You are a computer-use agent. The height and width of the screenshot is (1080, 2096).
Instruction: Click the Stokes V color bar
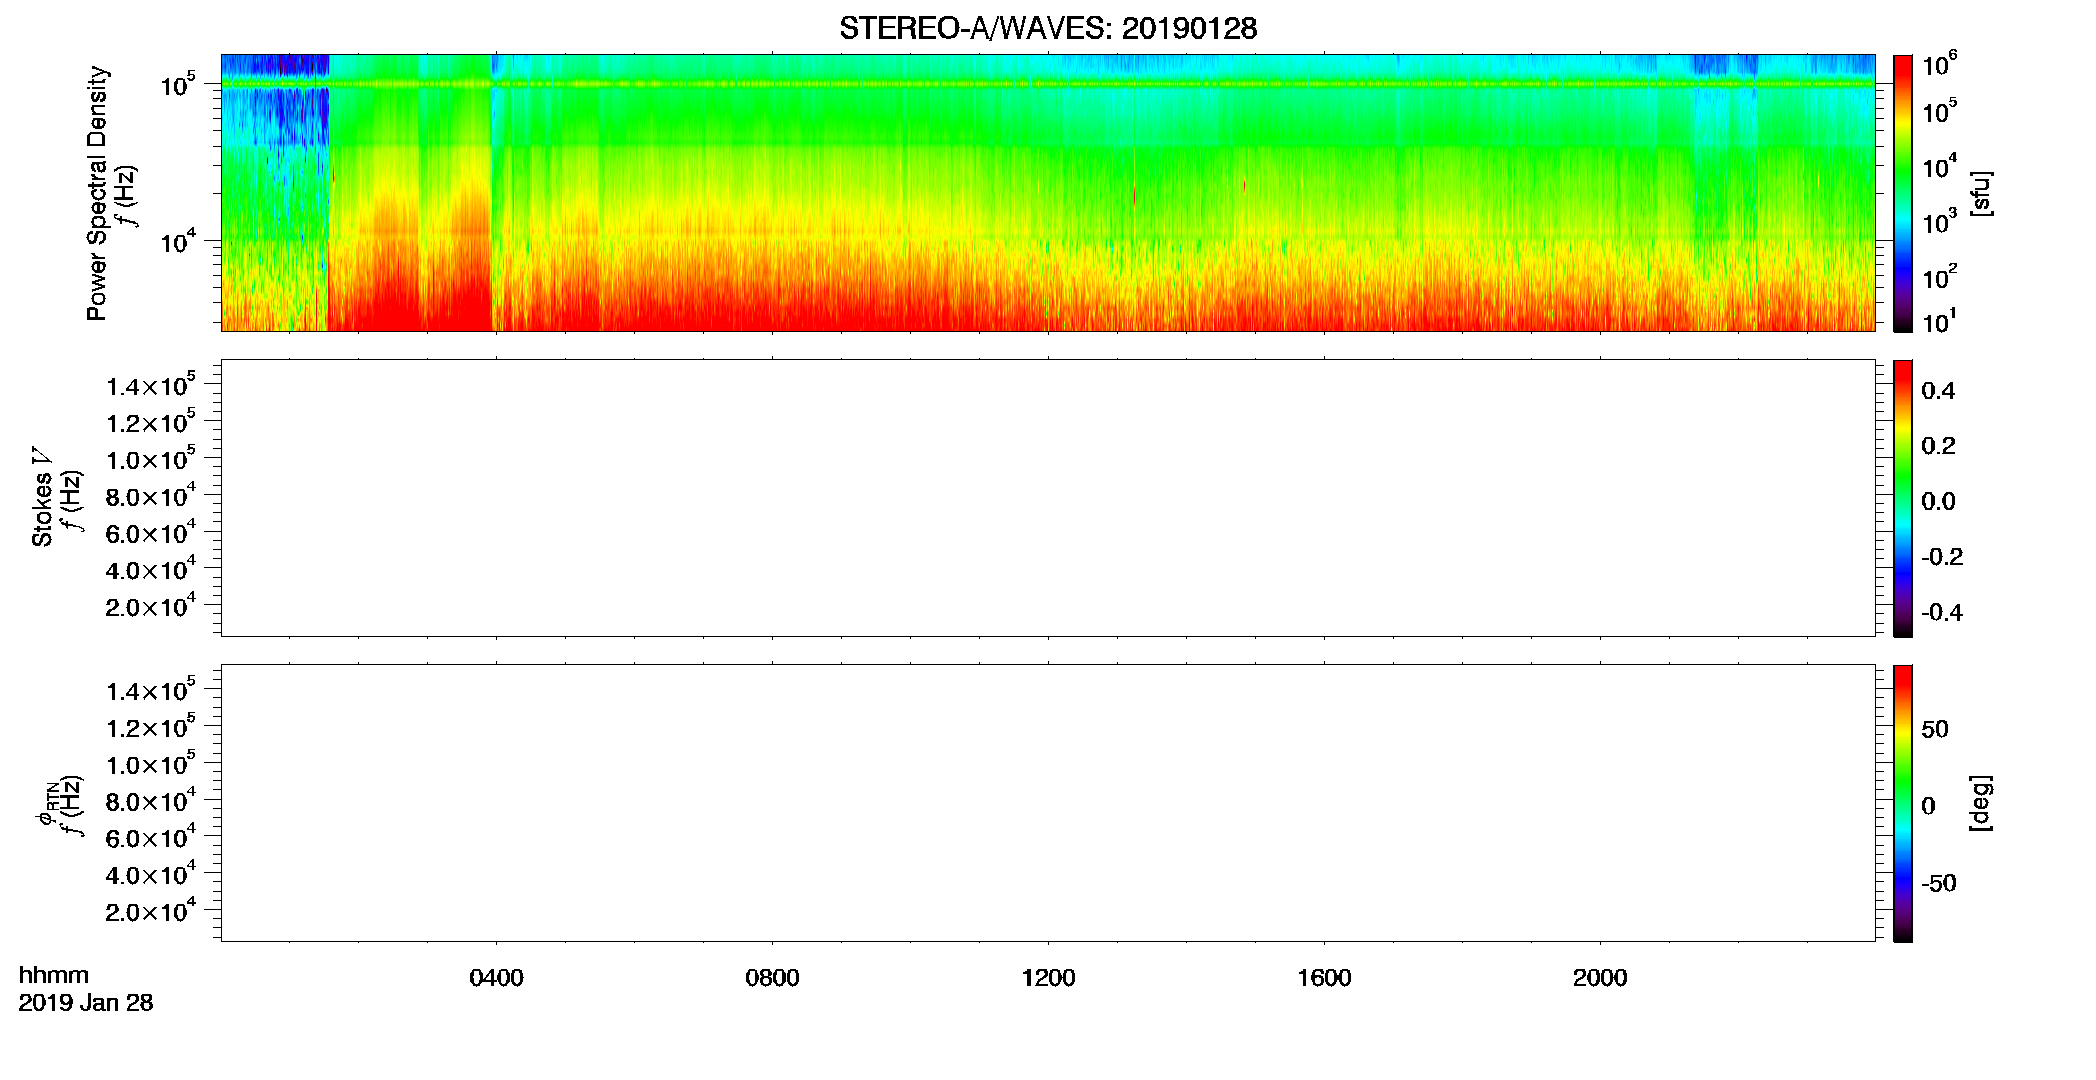point(1902,498)
